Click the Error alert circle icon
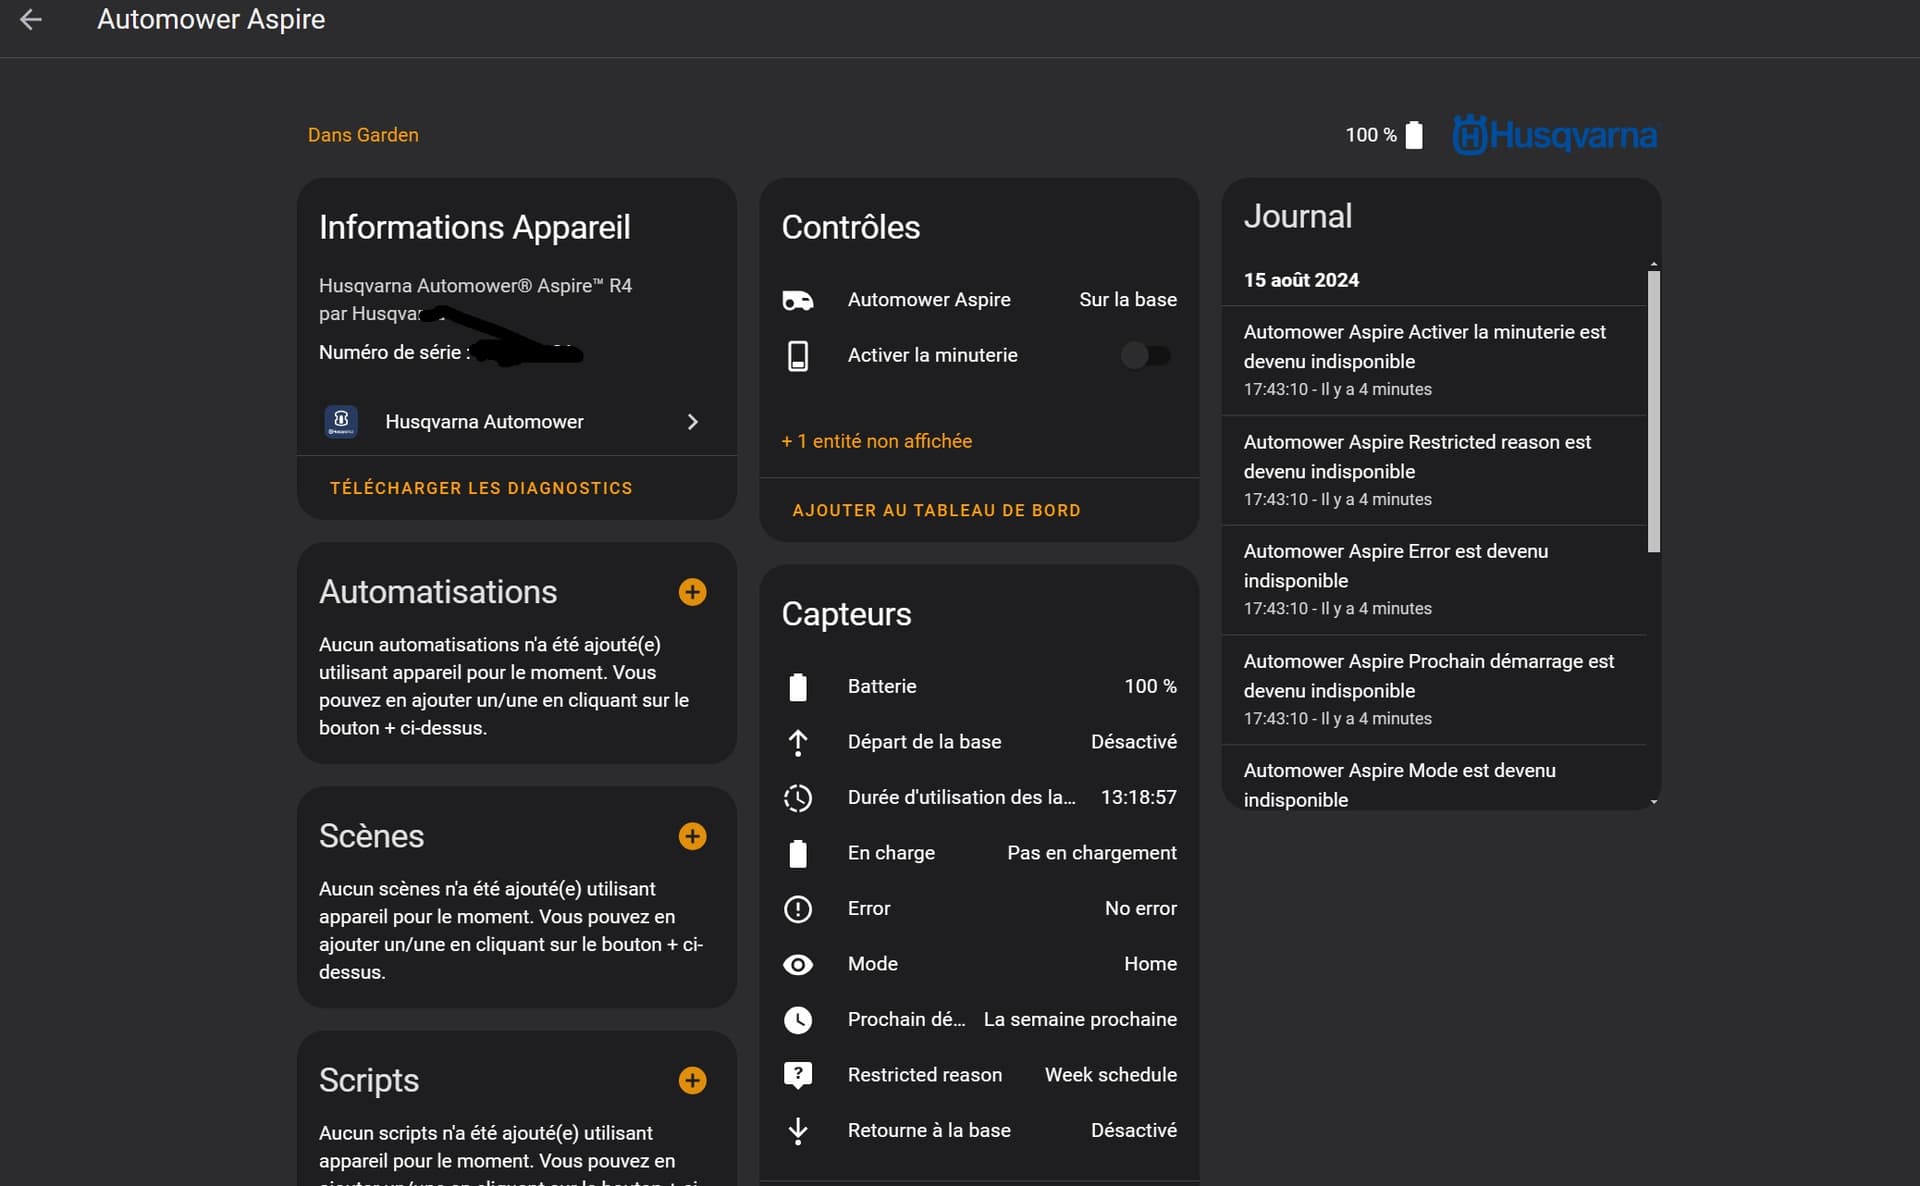 pyautogui.click(x=797, y=909)
